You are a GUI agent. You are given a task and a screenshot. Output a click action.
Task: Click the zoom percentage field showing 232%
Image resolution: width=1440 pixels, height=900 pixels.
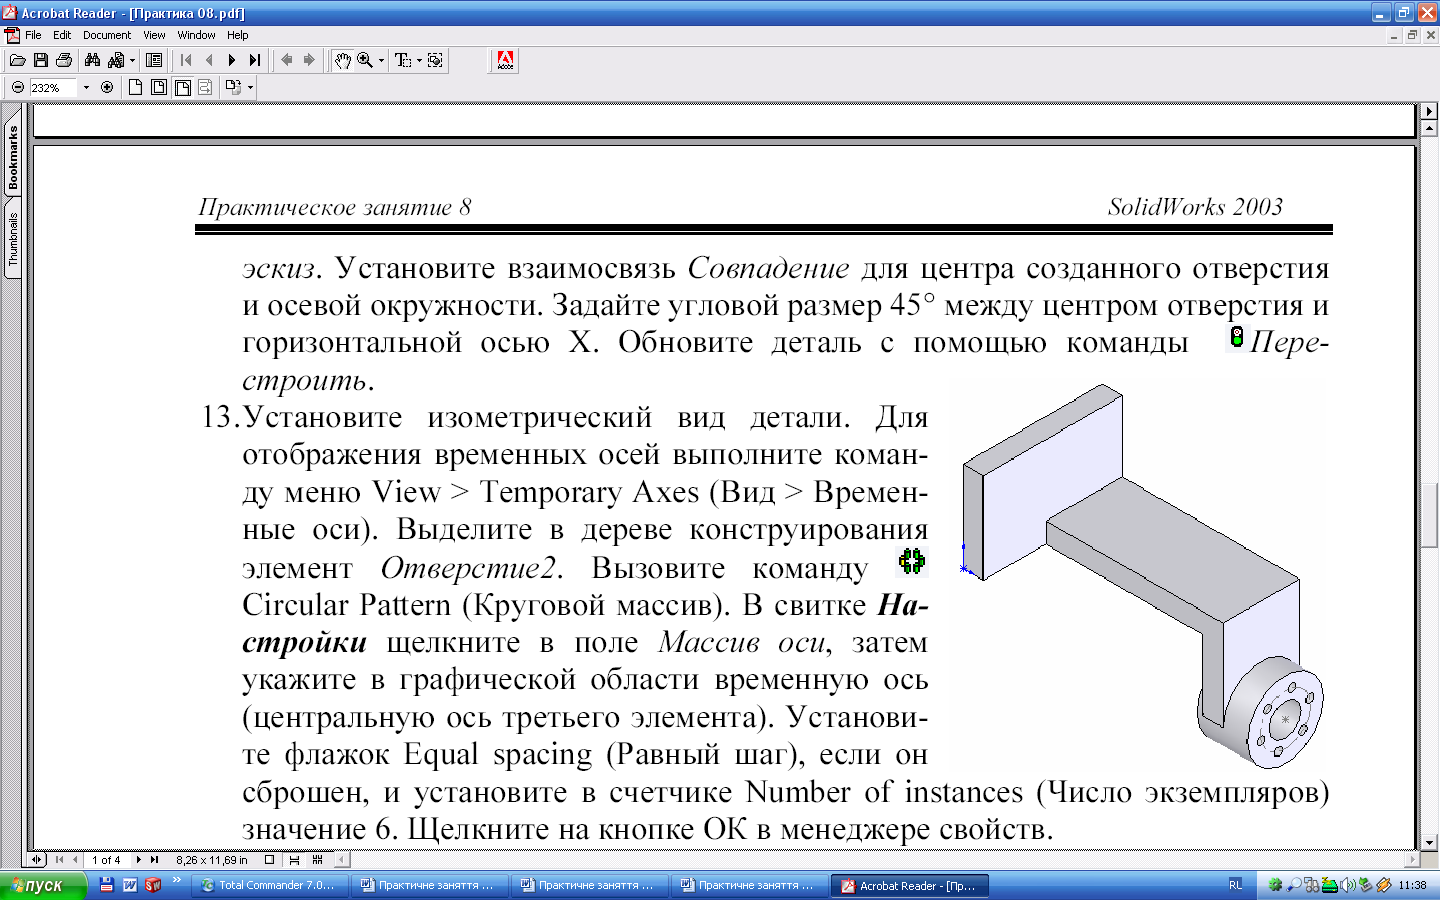click(x=50, y=88)
